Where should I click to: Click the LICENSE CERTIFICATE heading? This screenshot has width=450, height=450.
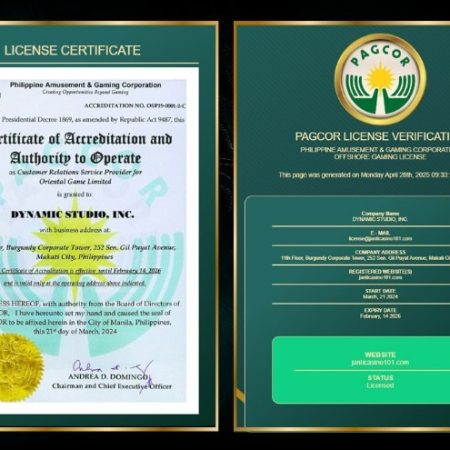point(72,50)
